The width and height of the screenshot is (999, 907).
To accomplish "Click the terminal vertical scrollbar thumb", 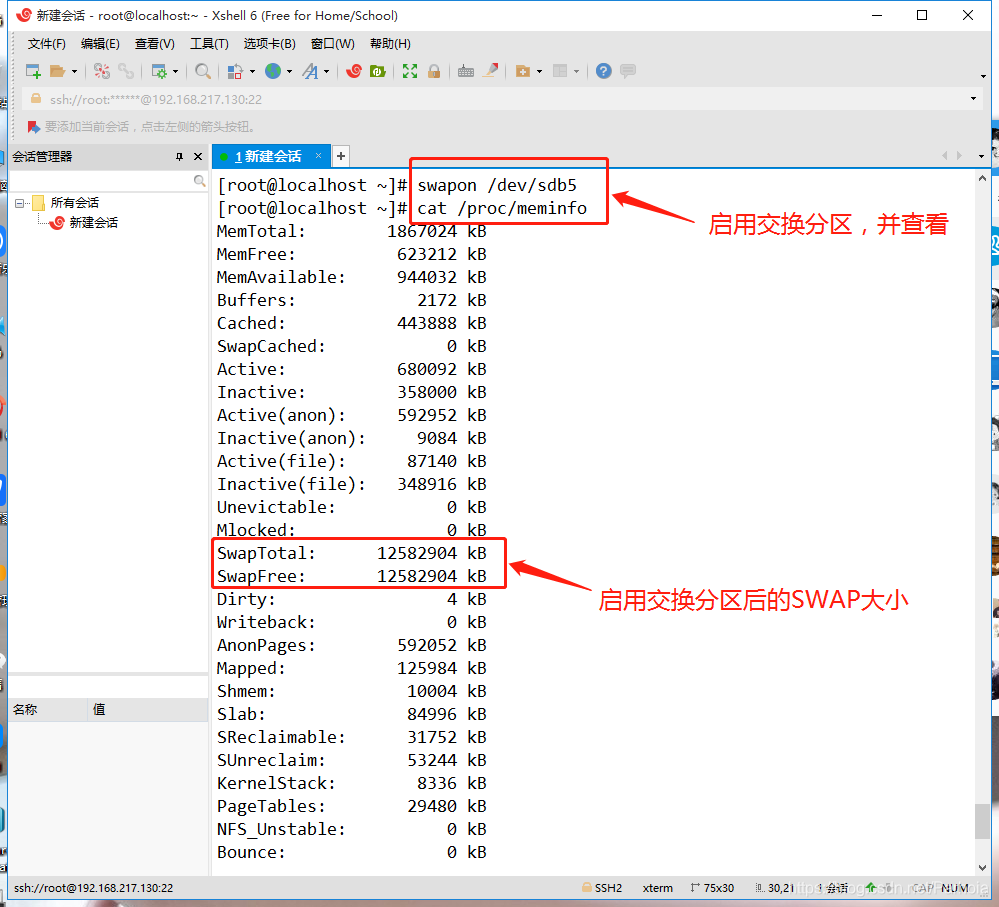I will tap(982, 822).
